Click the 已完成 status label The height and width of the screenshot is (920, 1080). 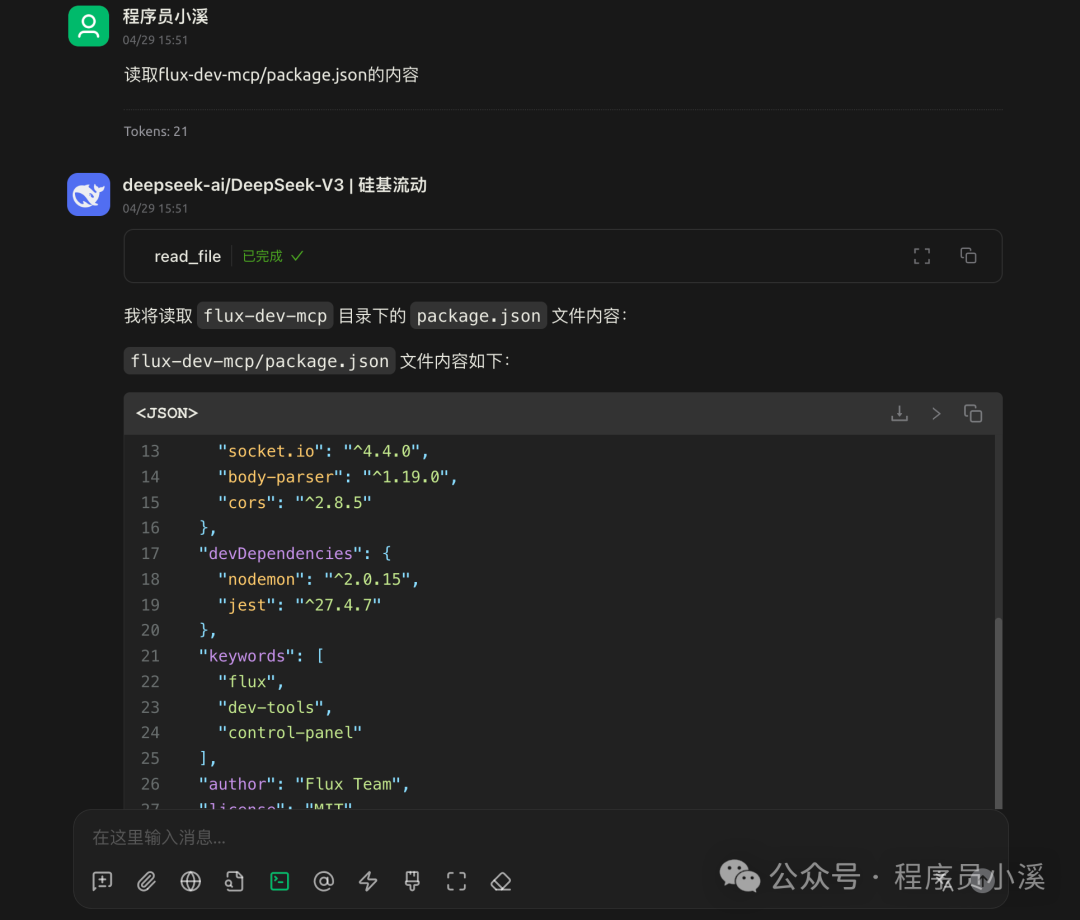pos(262,256)
